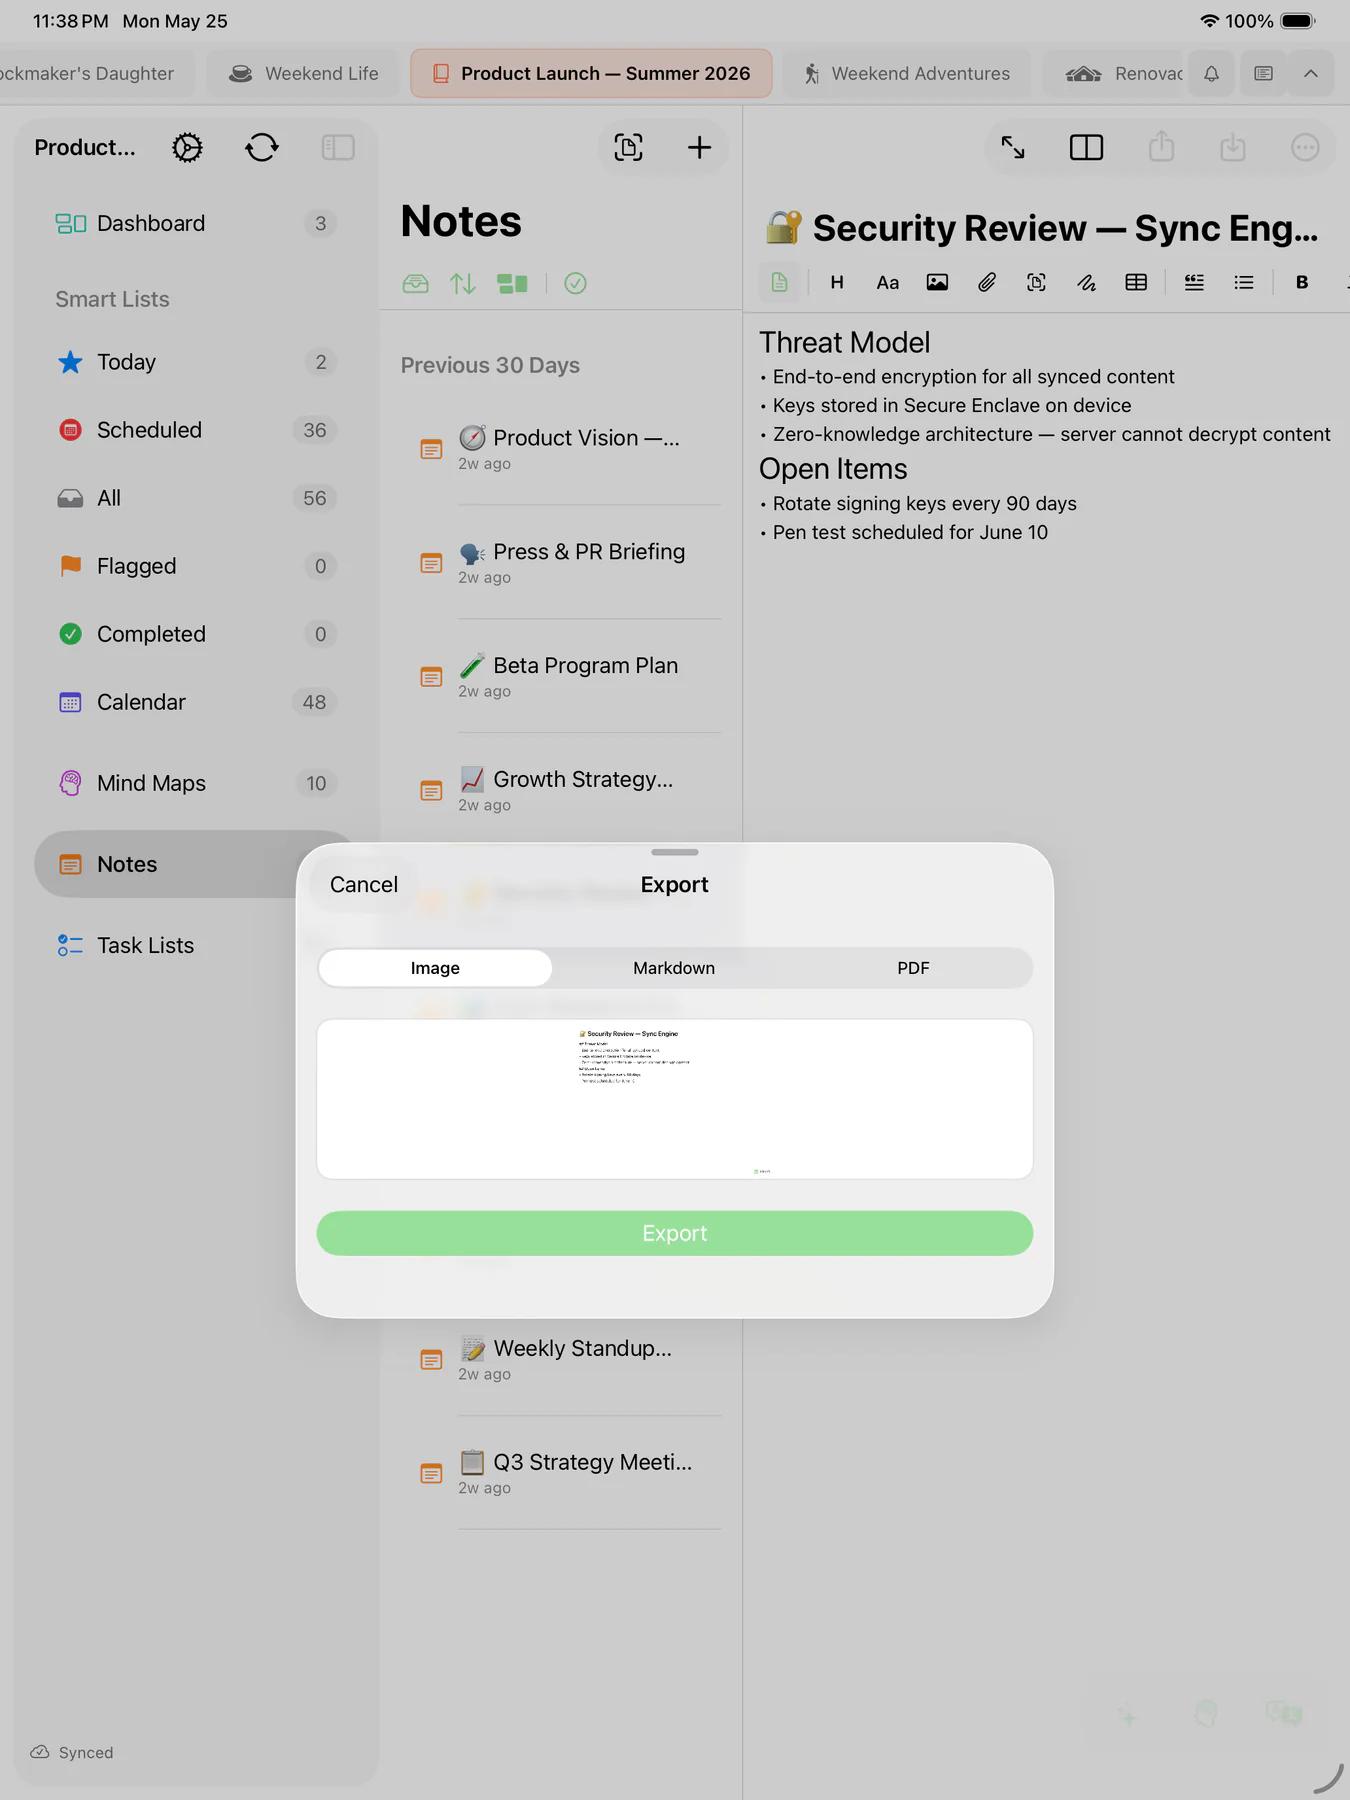The width and height of the screenshot is (1350, 1800).
Task: Select the document mode icon in editor toolbar
Action: [x=779, y=283]
